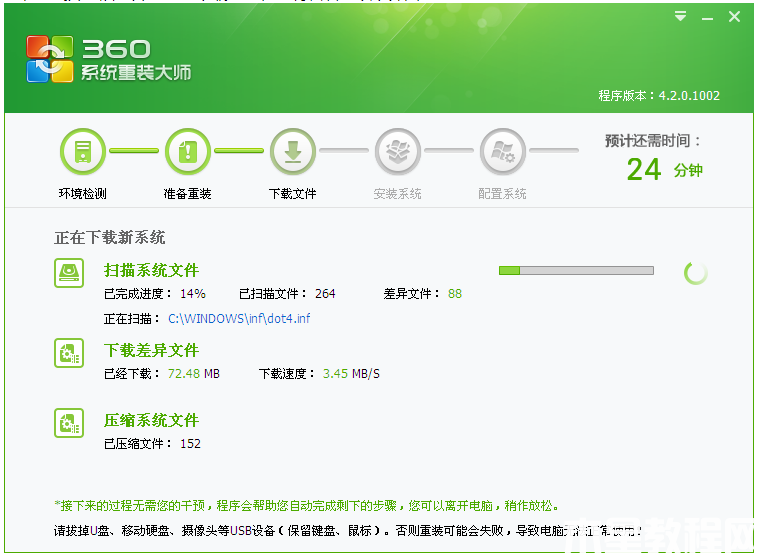Select the 环境检测 step label
Image resolution: width=759 pixels, height=555 pixels.
point(83,194)
